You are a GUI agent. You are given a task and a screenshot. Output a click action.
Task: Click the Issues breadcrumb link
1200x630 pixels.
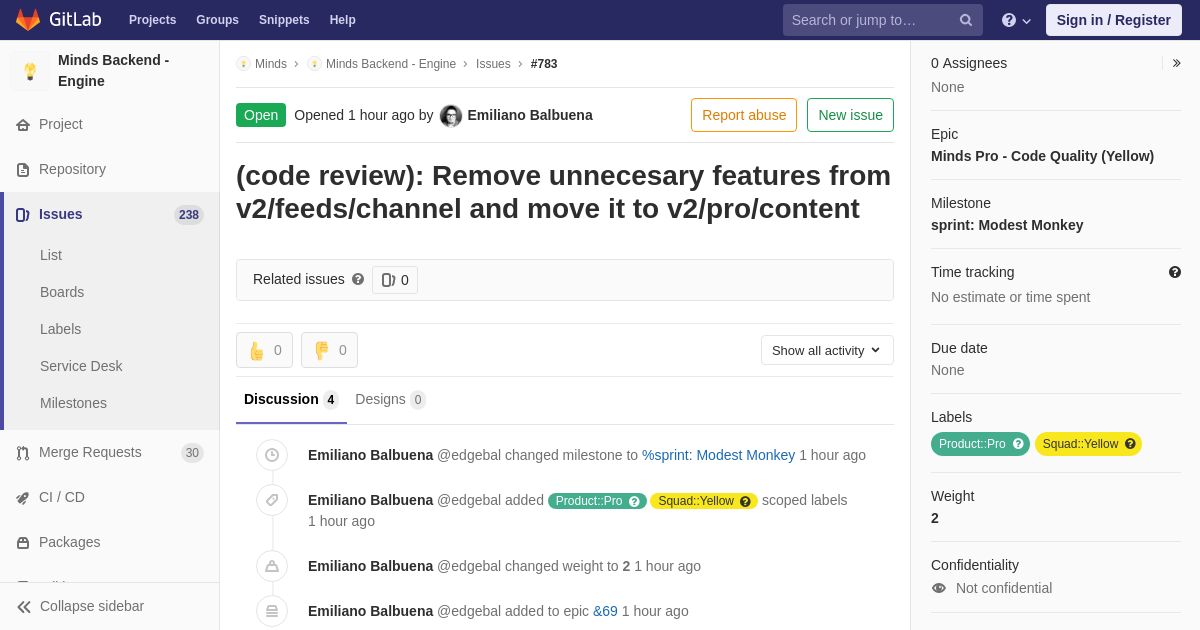point(493,64)
